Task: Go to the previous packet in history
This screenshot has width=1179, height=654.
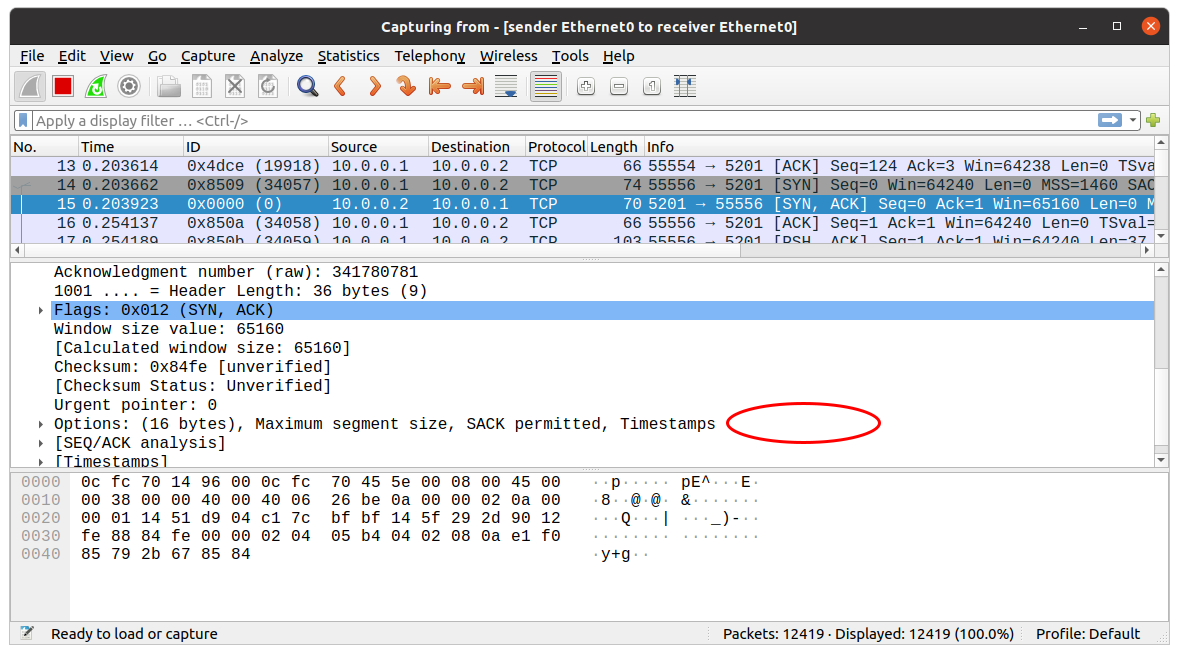Action: (x=340, y=87)
